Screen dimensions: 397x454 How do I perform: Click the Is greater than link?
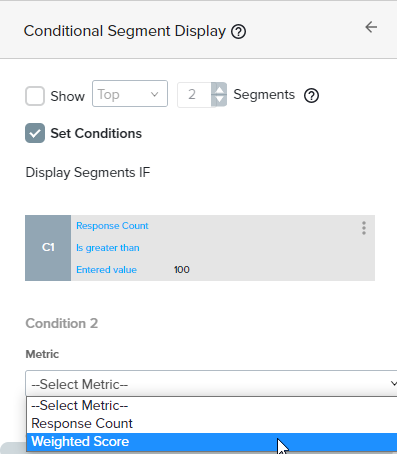[108, 248]
